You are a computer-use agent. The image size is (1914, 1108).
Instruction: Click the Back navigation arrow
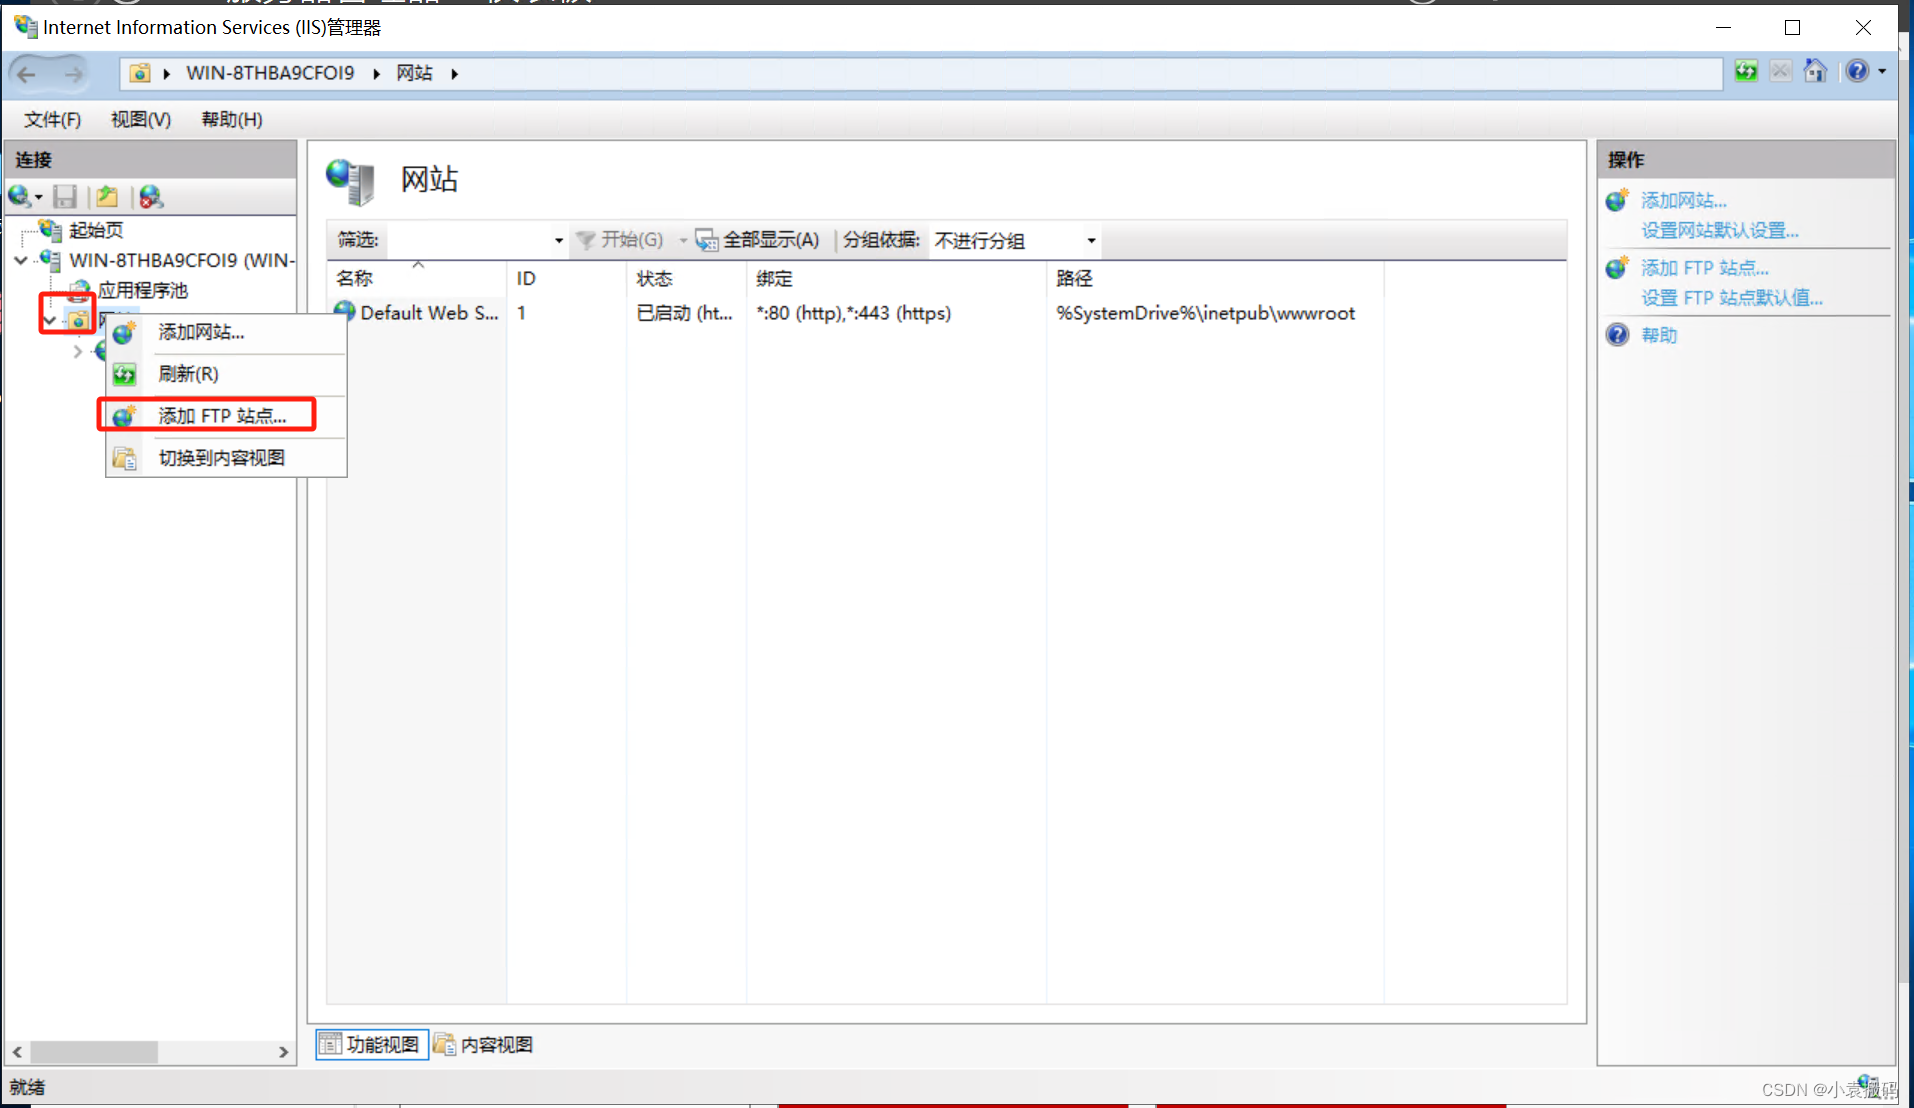[x=27, y=73]
